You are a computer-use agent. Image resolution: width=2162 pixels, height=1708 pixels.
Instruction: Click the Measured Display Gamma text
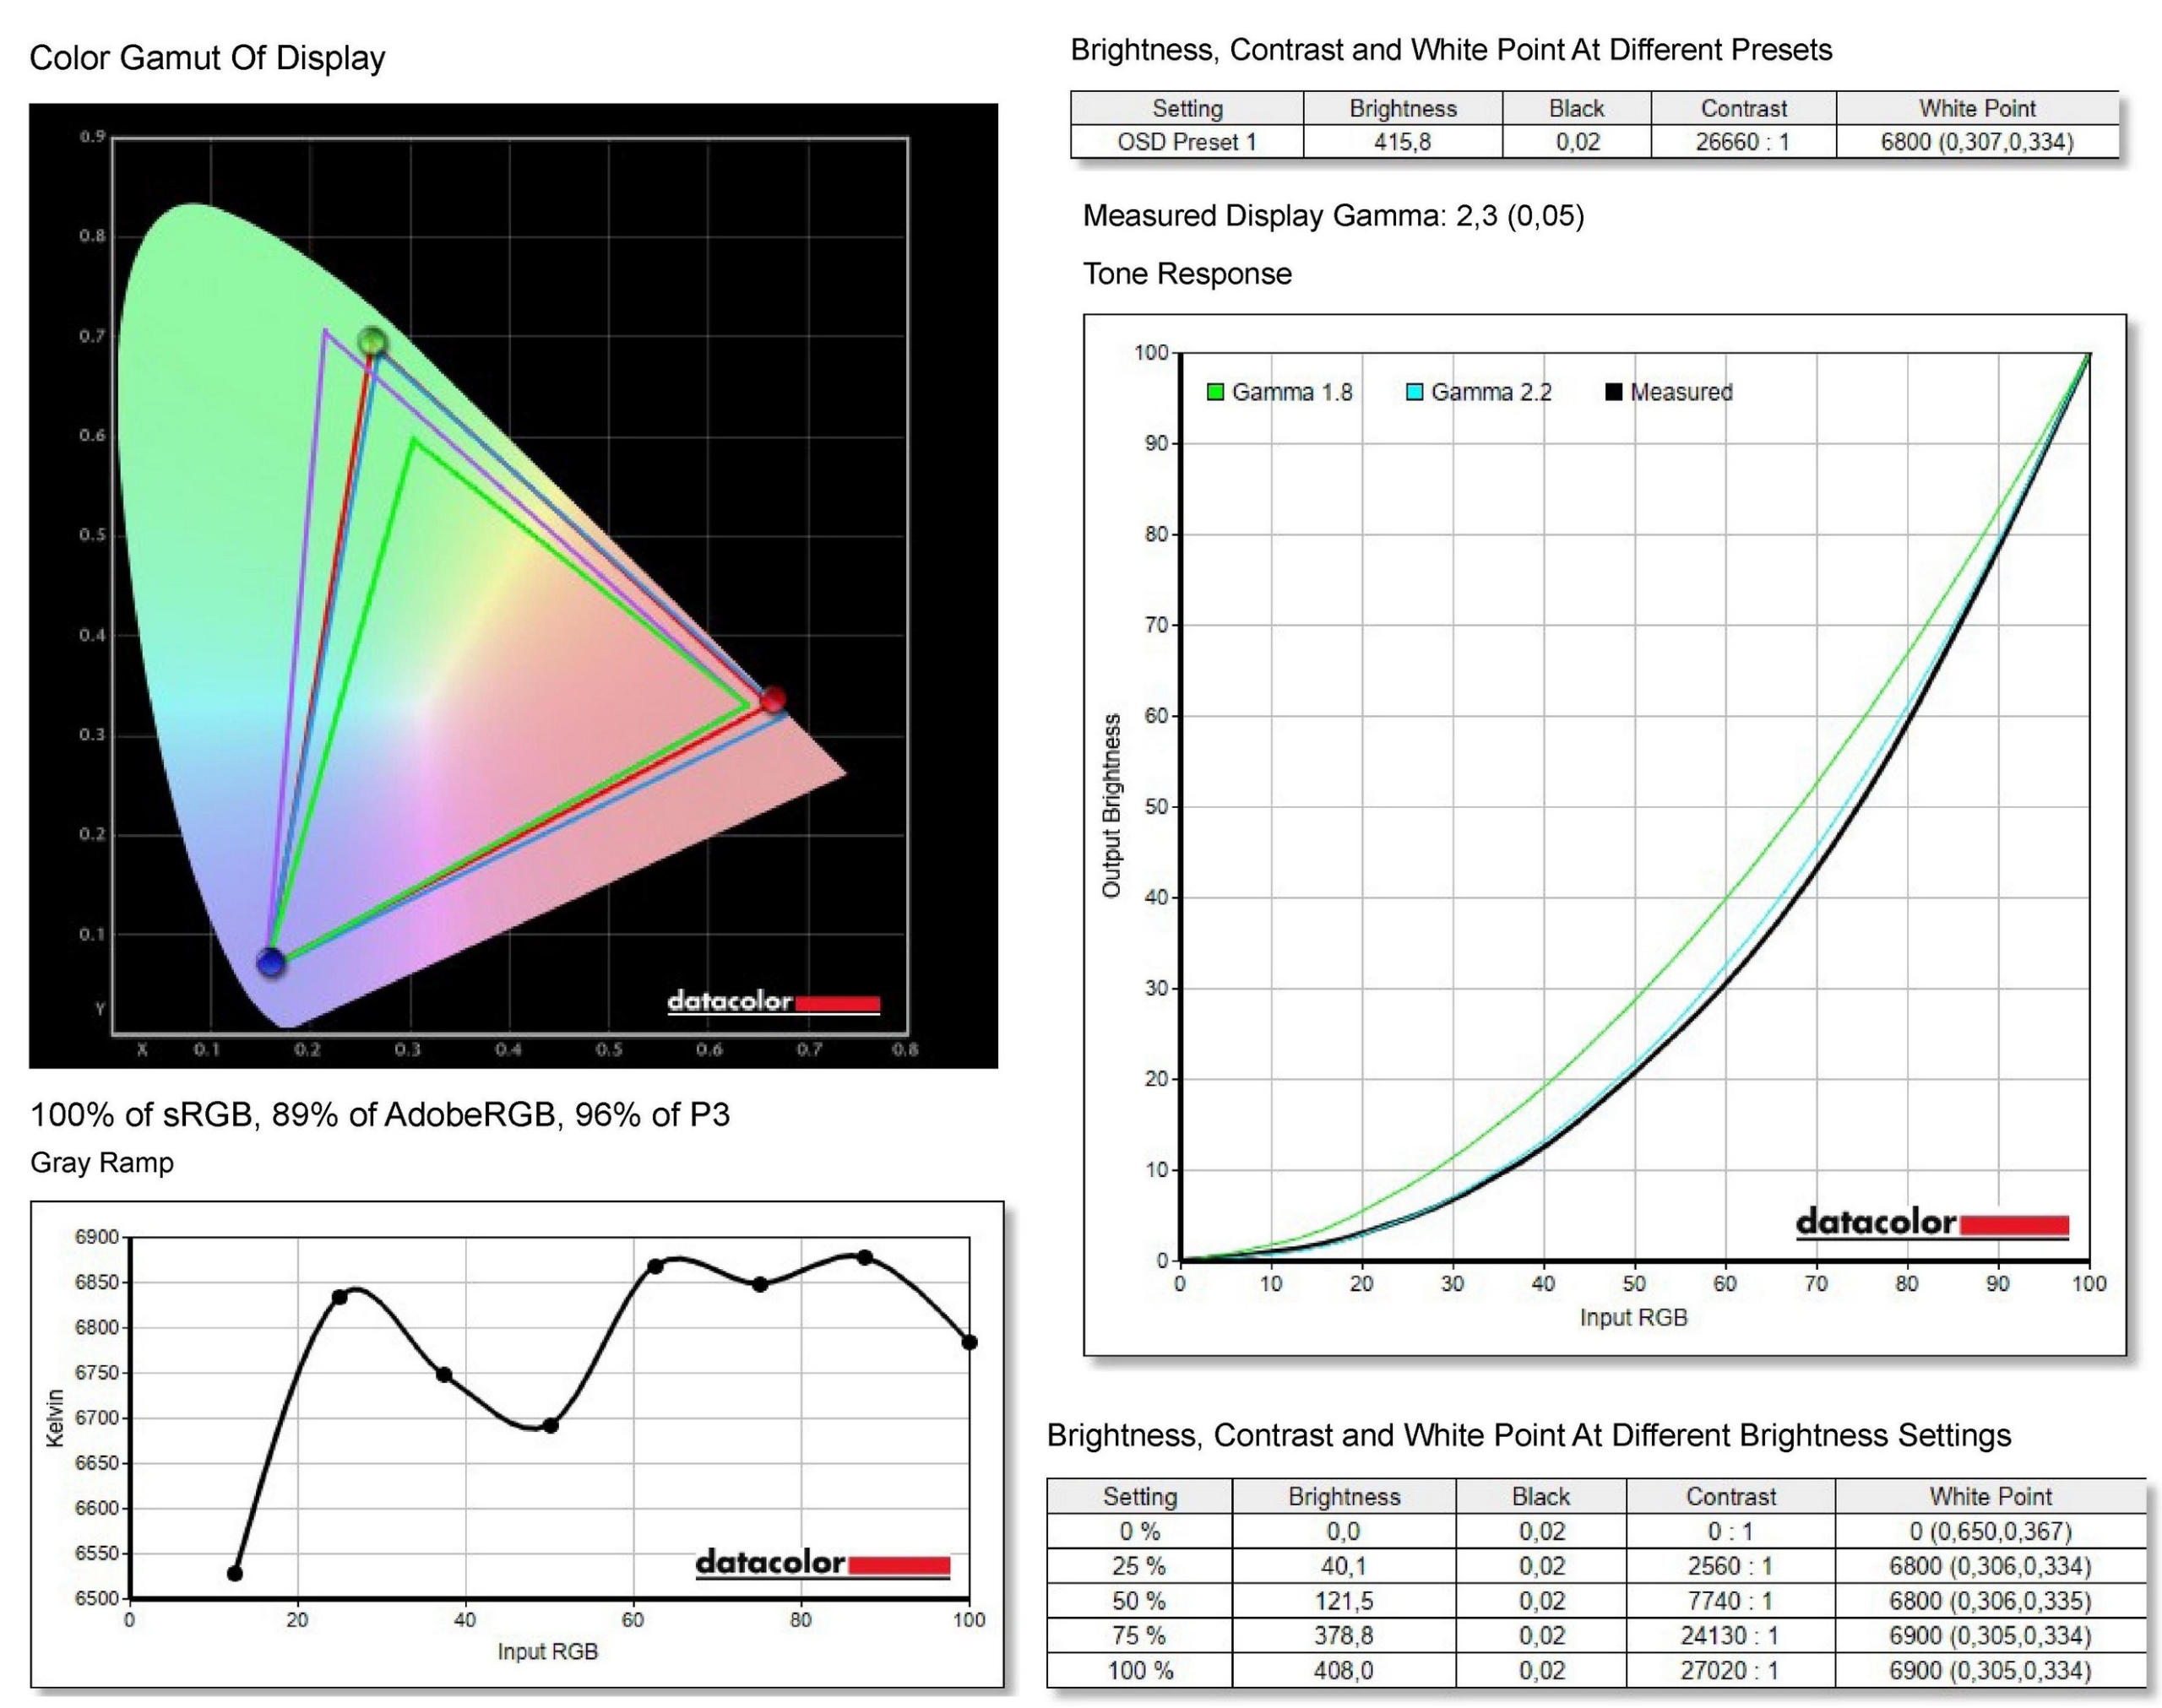[1333, 216]
